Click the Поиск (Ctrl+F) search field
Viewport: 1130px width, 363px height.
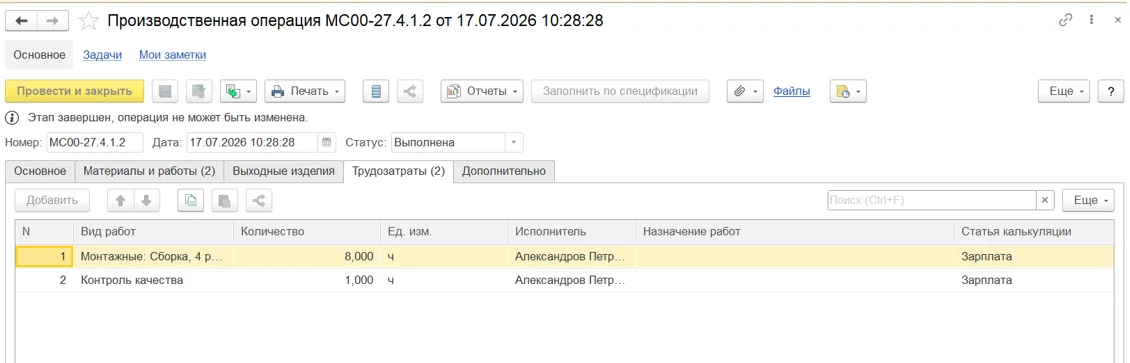pos(932,200)
